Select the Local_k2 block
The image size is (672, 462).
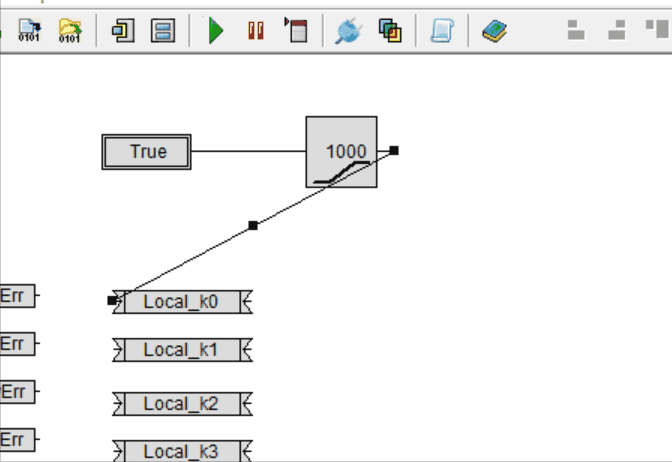click(182, 404)
